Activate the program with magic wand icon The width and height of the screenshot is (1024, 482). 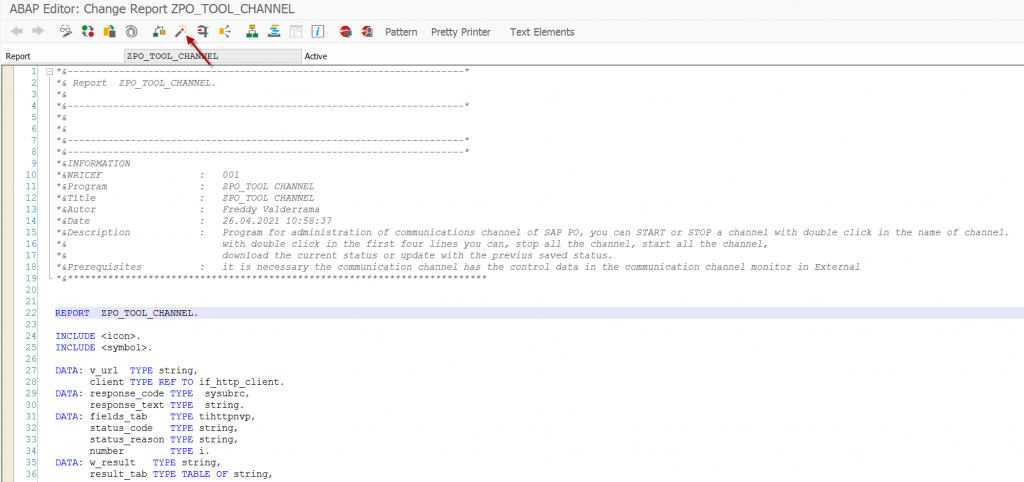[x=181, y=31]
